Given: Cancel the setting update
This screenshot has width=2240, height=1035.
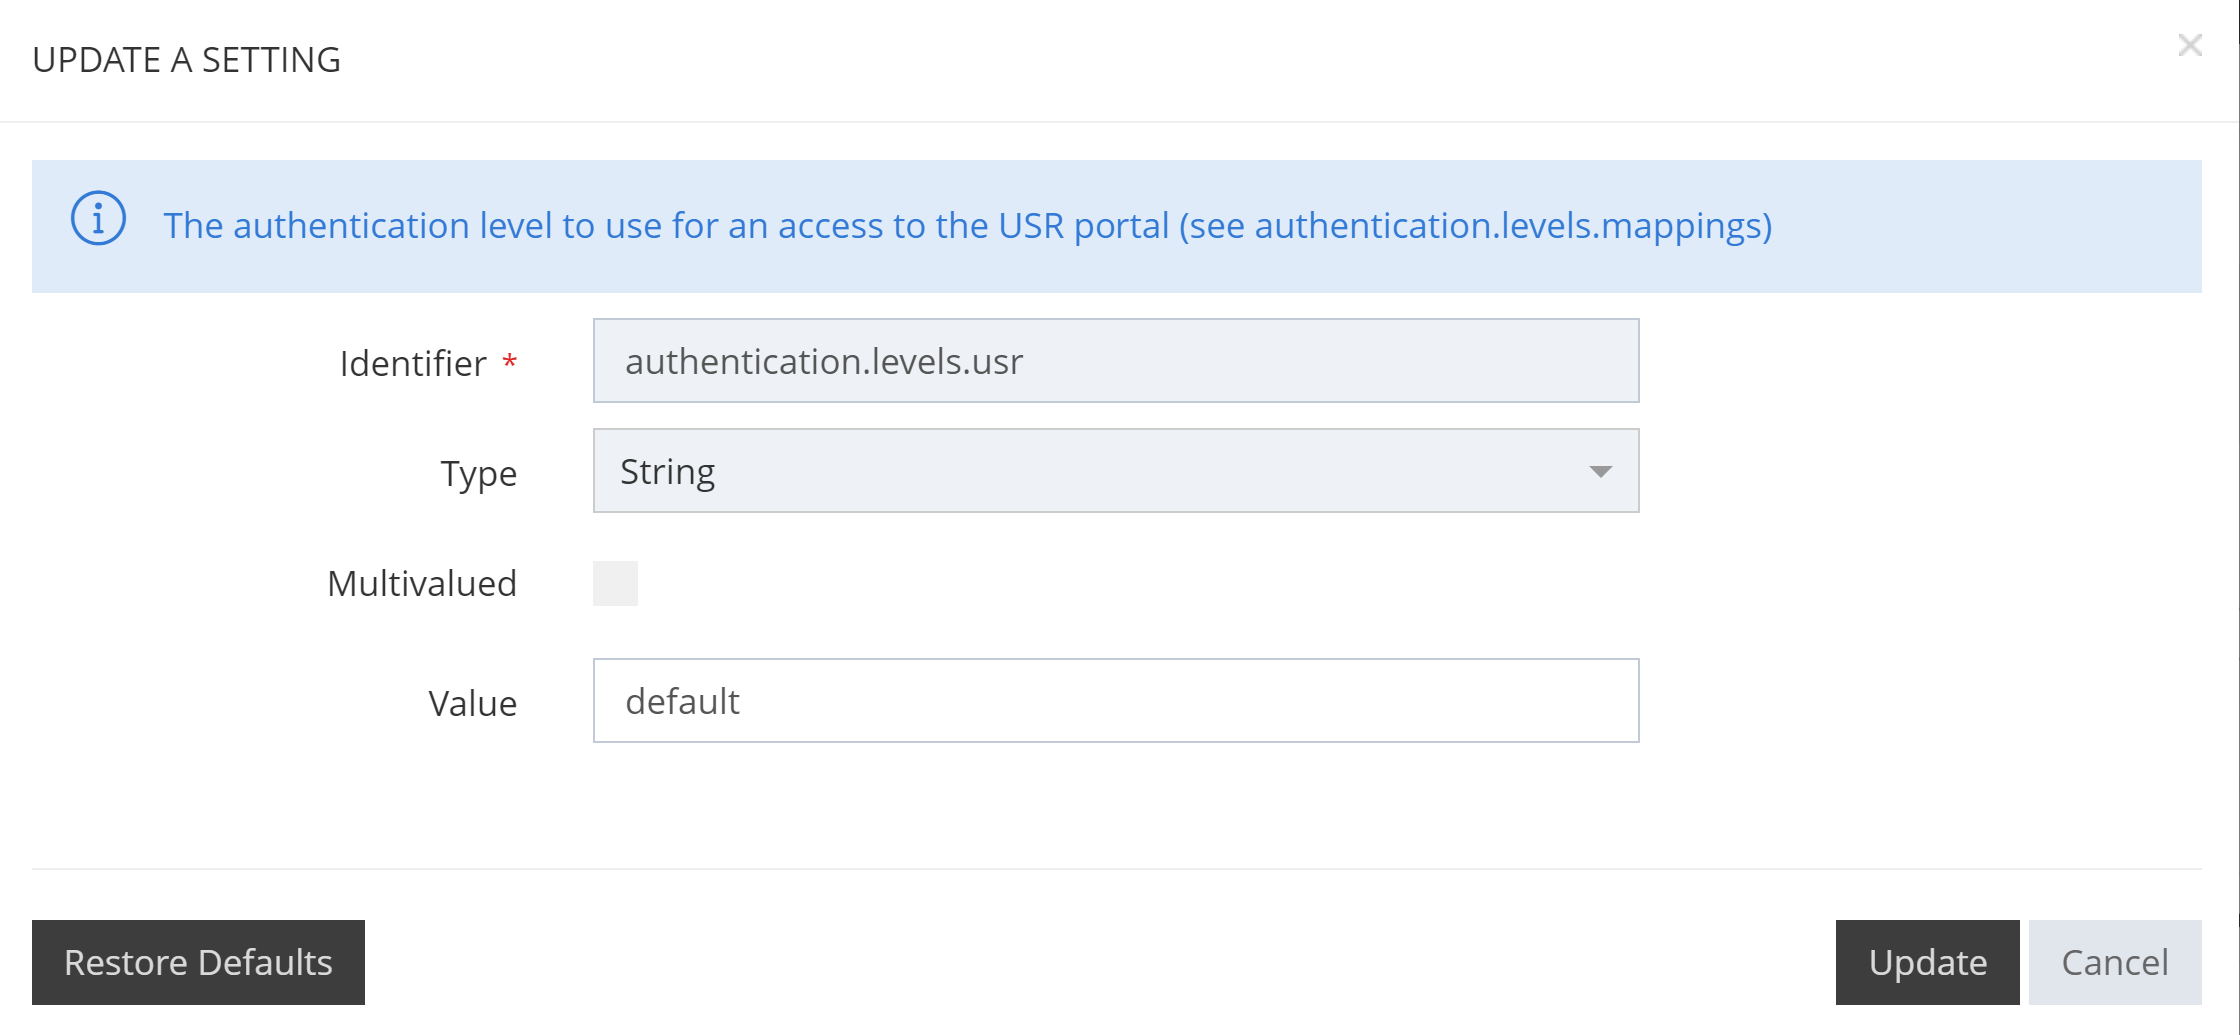Looking at the screenshot, I should click(2115, 962).
